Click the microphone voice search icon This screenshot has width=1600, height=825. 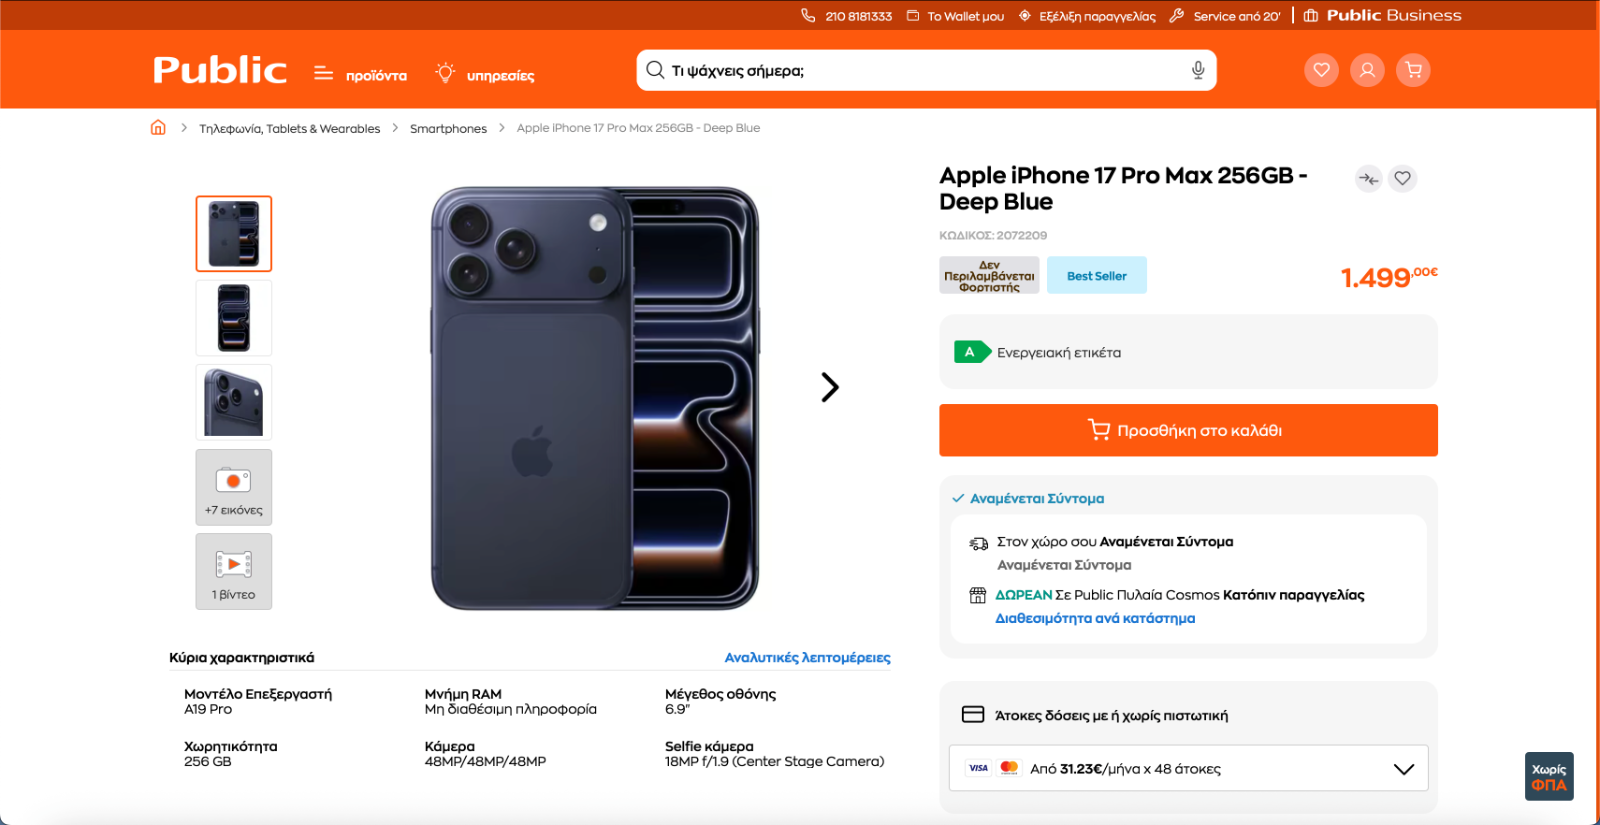coord(1197,70)
